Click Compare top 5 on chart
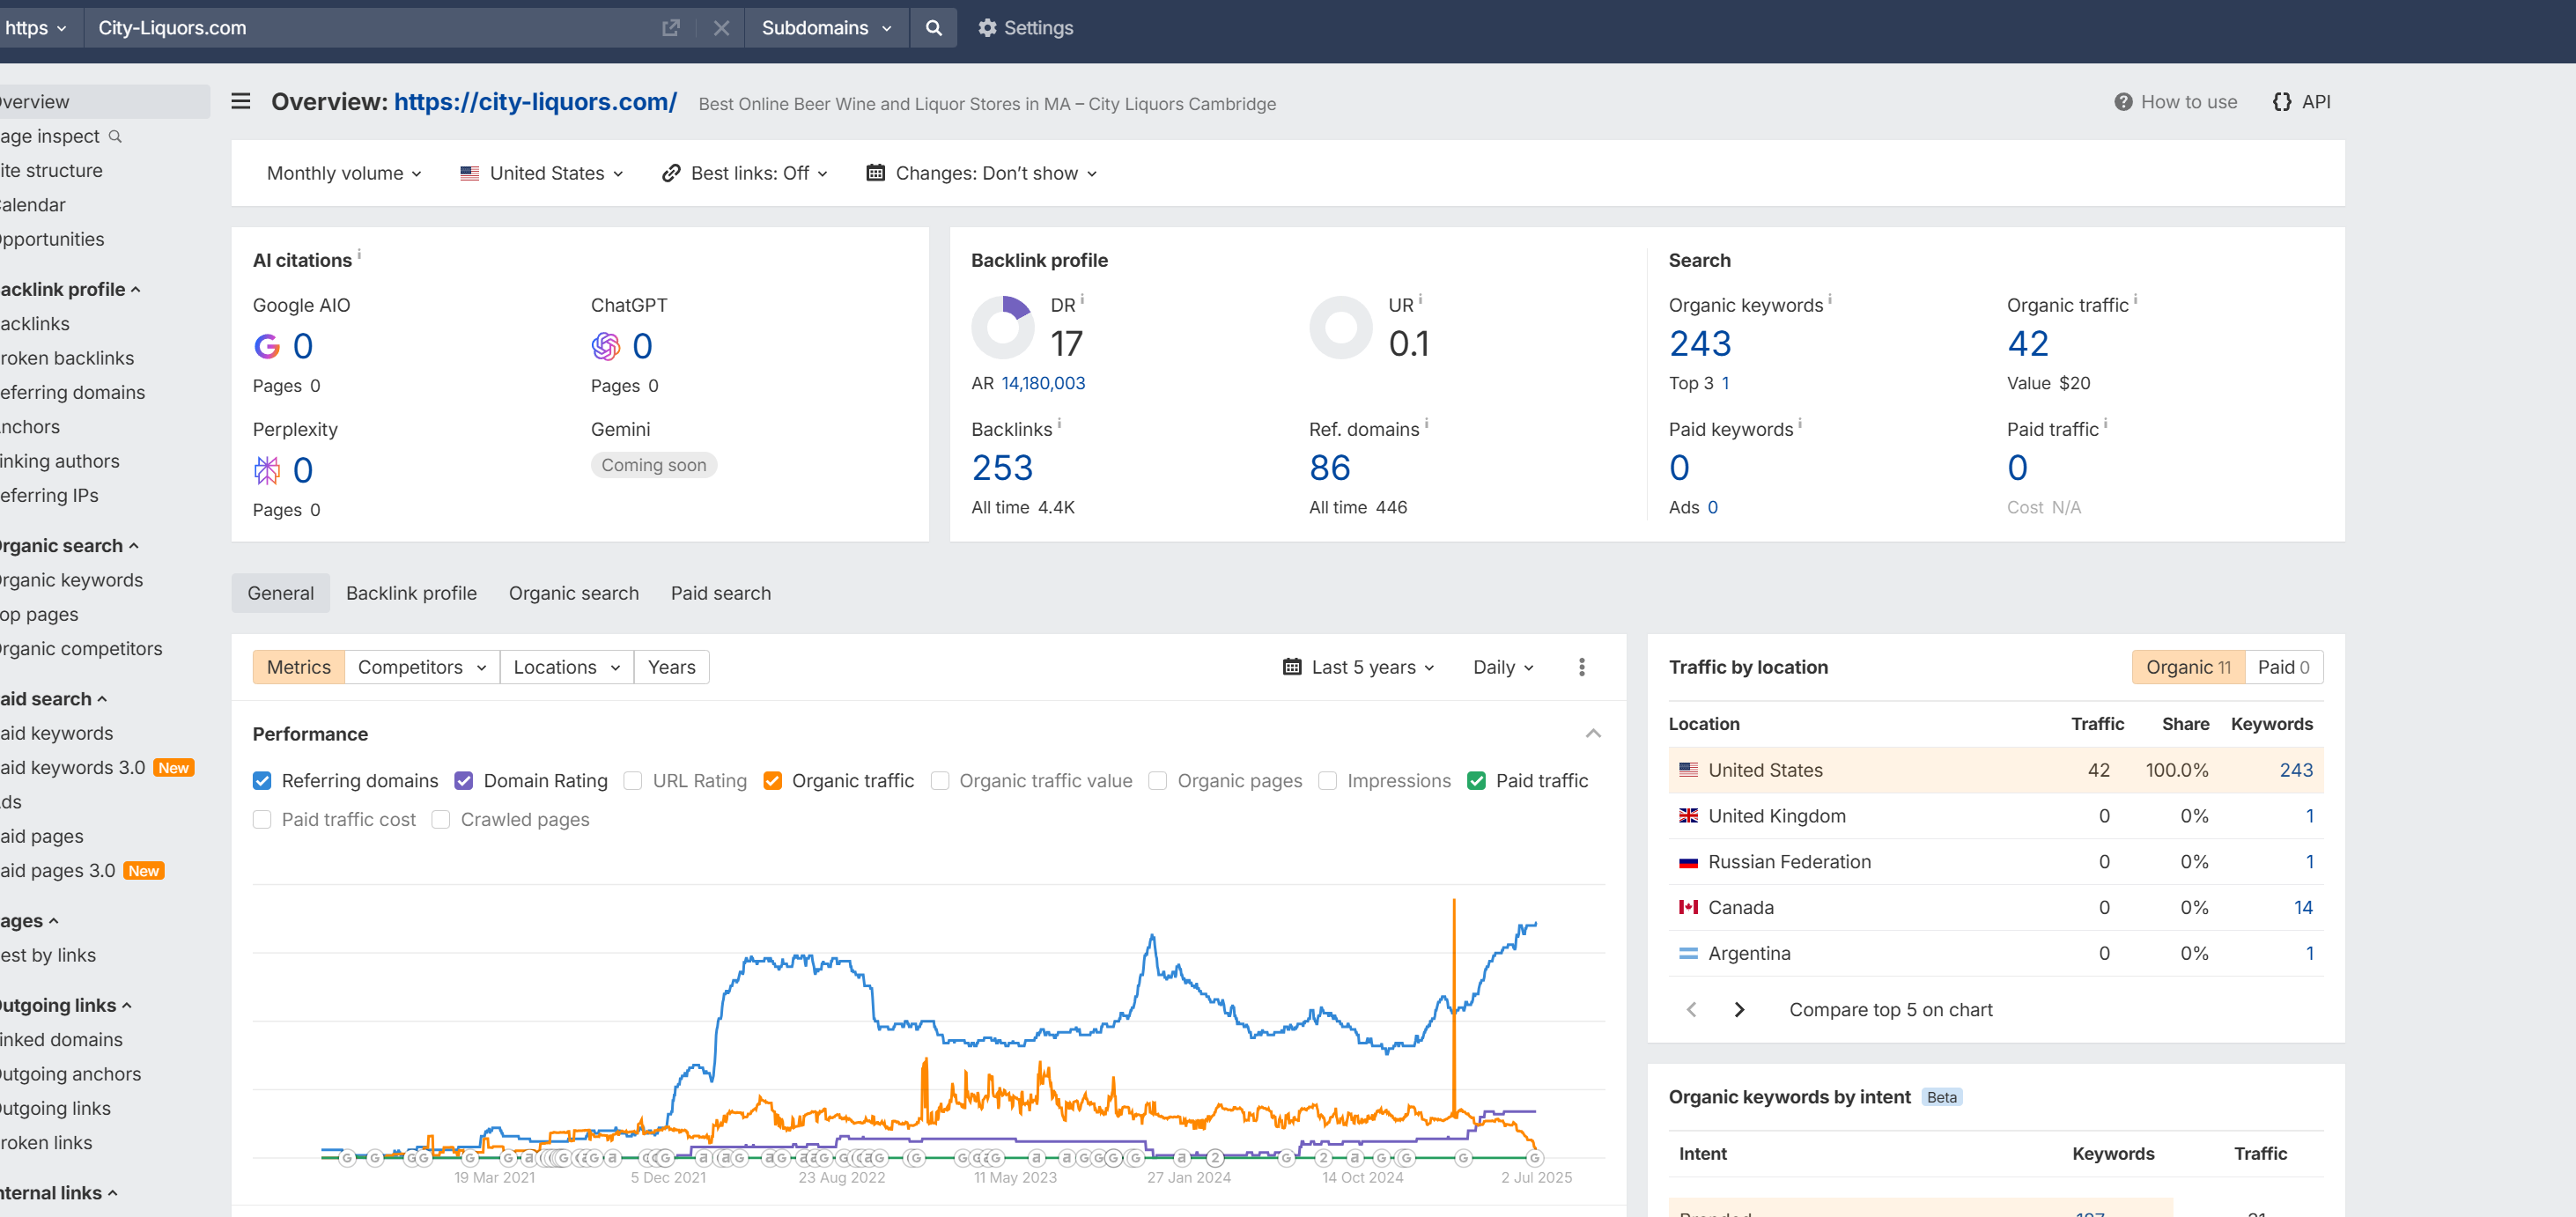 pos(1891,1010)
